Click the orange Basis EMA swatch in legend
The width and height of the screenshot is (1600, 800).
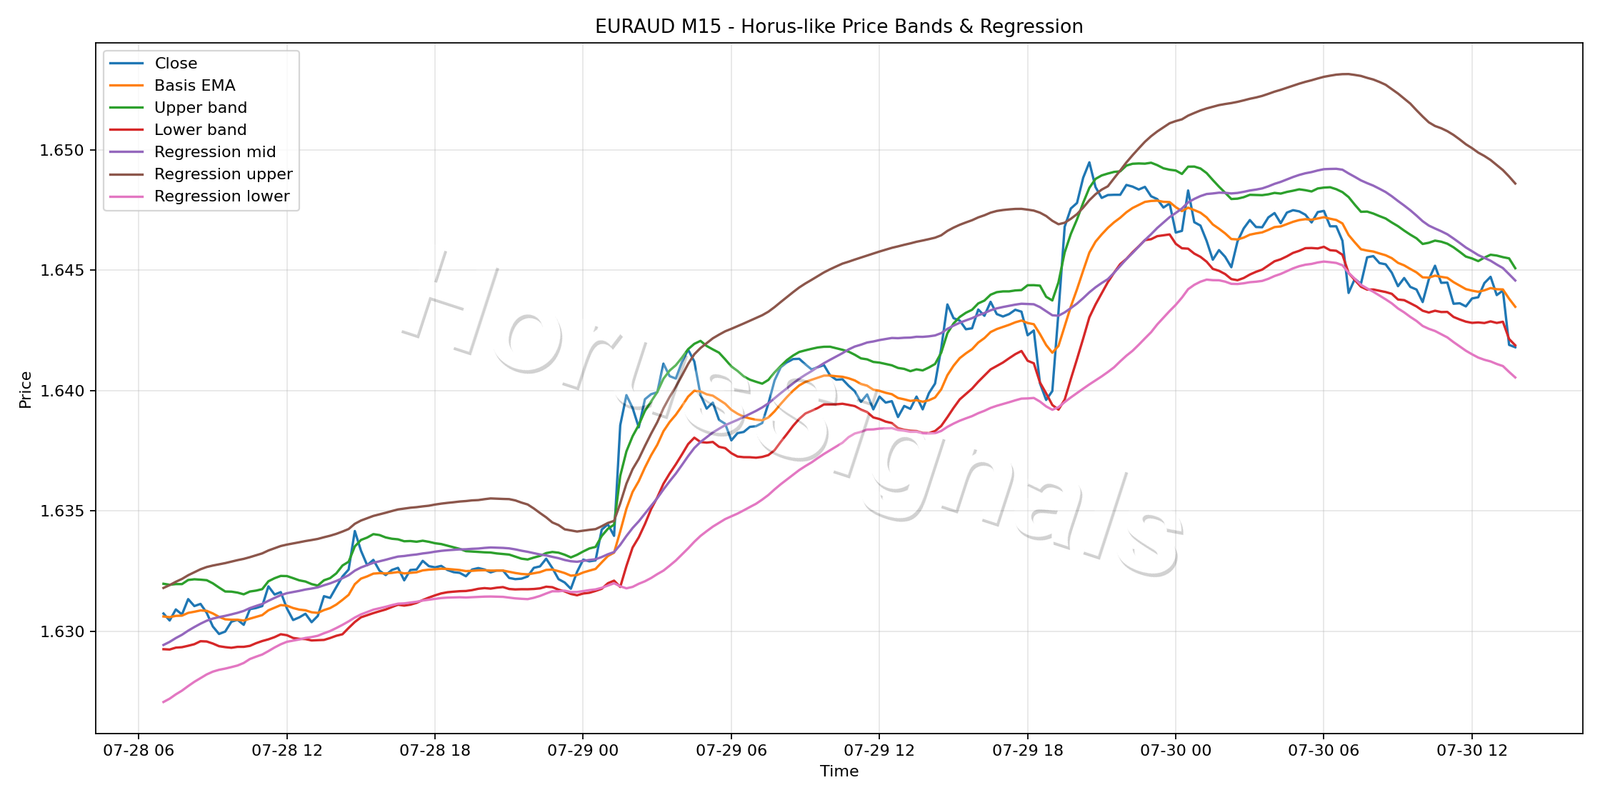pos(126,86)
